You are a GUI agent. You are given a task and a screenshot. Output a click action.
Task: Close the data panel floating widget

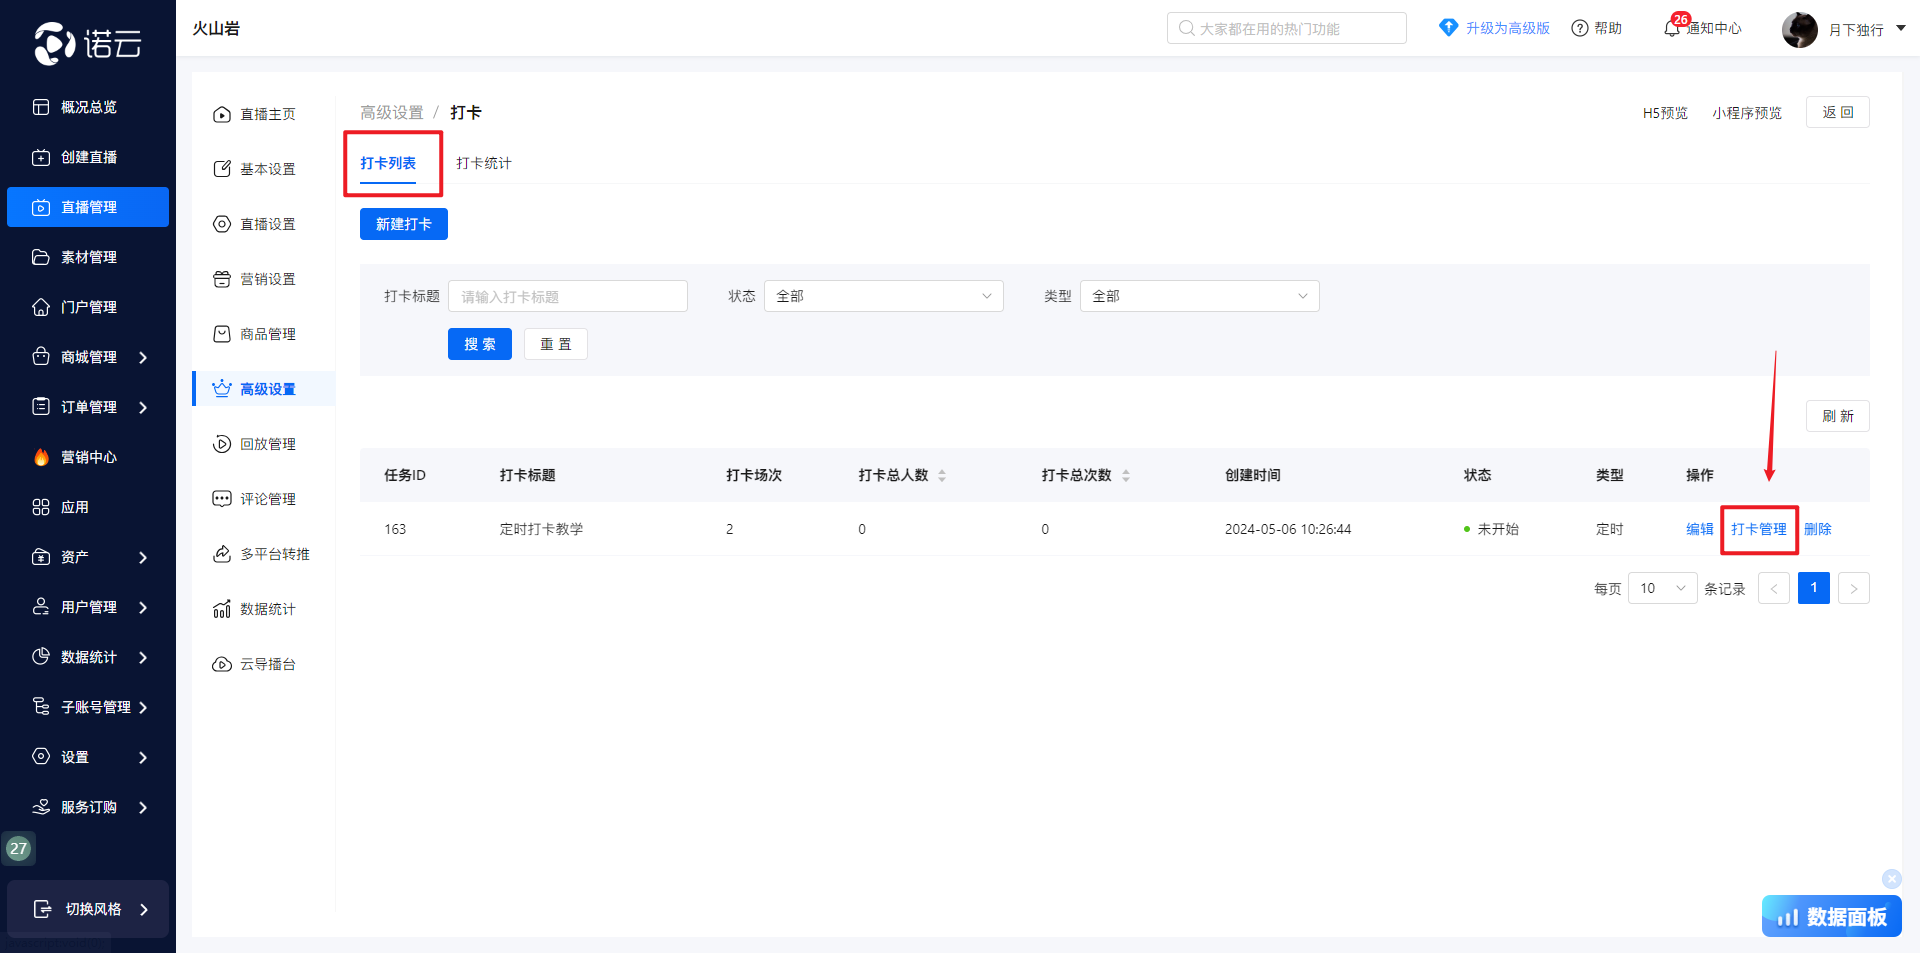click(1891, 879)
